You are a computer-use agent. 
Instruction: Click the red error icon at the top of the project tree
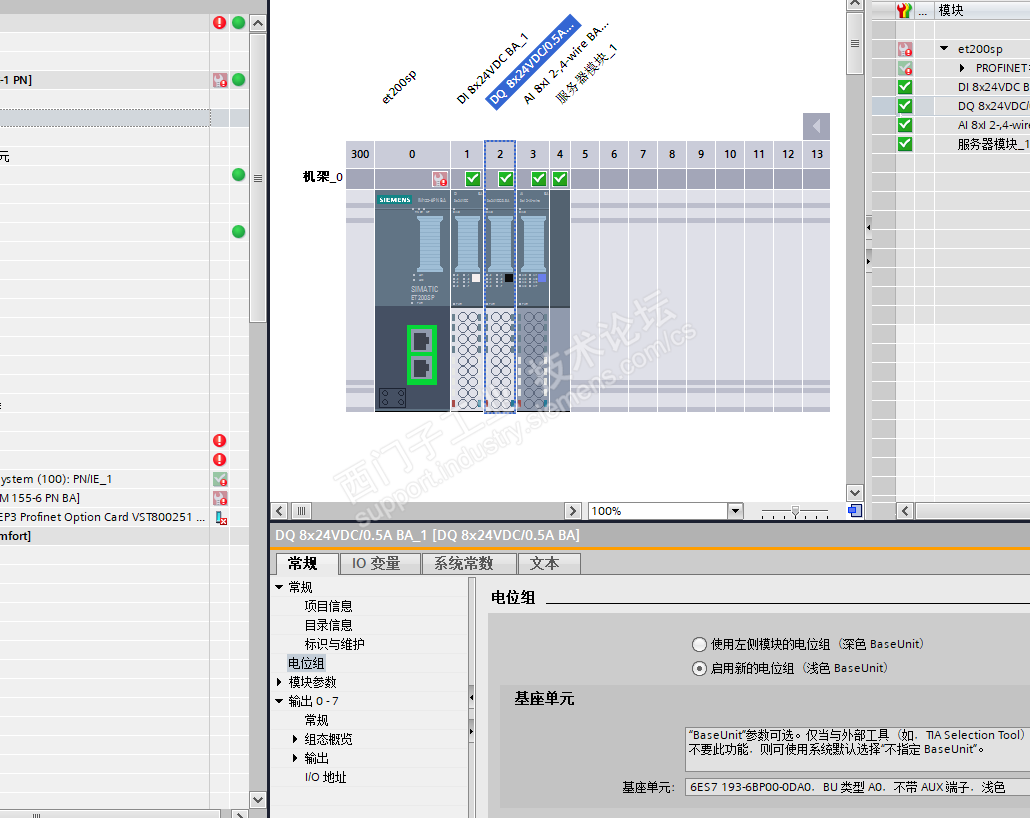pos(219,22)
